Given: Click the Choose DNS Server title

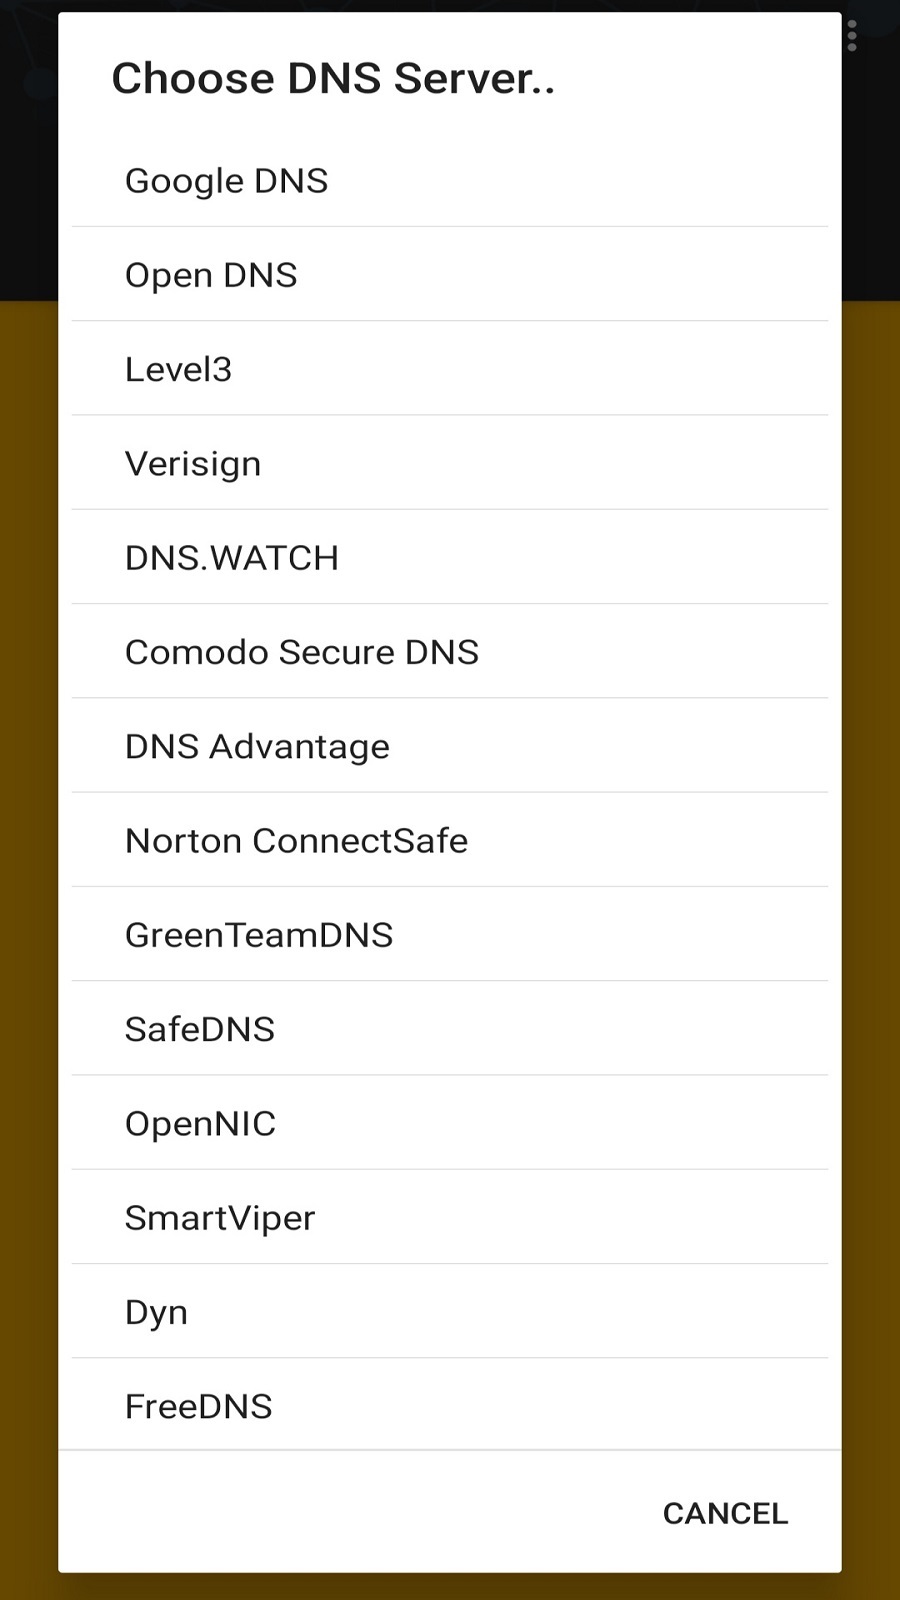Looking at the screenshot, I should (333, 78).
